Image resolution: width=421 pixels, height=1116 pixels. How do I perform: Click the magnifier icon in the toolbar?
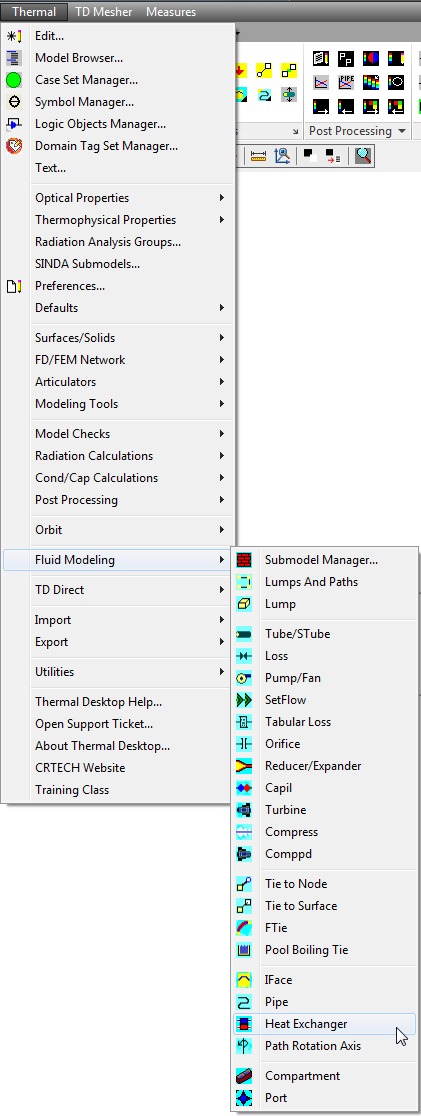(x=363, y=156)
